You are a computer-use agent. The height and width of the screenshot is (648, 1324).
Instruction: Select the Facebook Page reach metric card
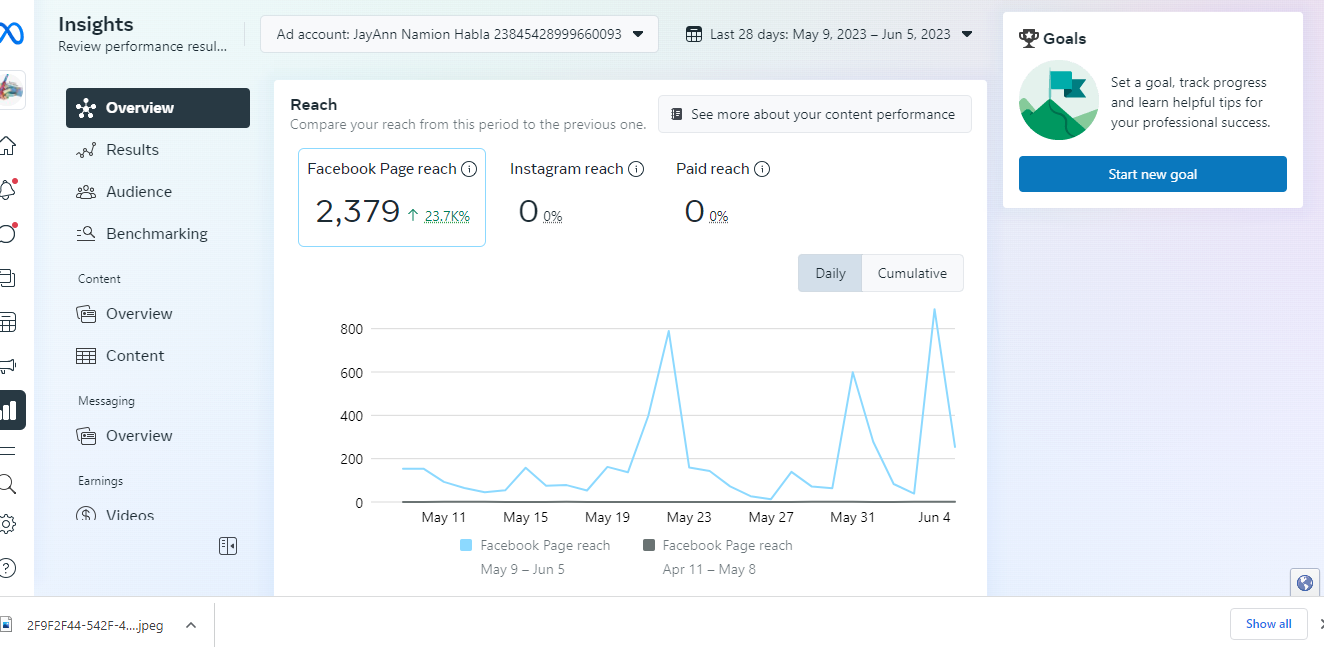pos(392,197)
